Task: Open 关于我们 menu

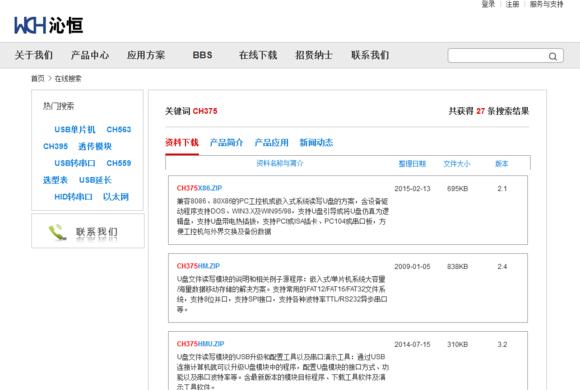Action: (x=34, y=55)
